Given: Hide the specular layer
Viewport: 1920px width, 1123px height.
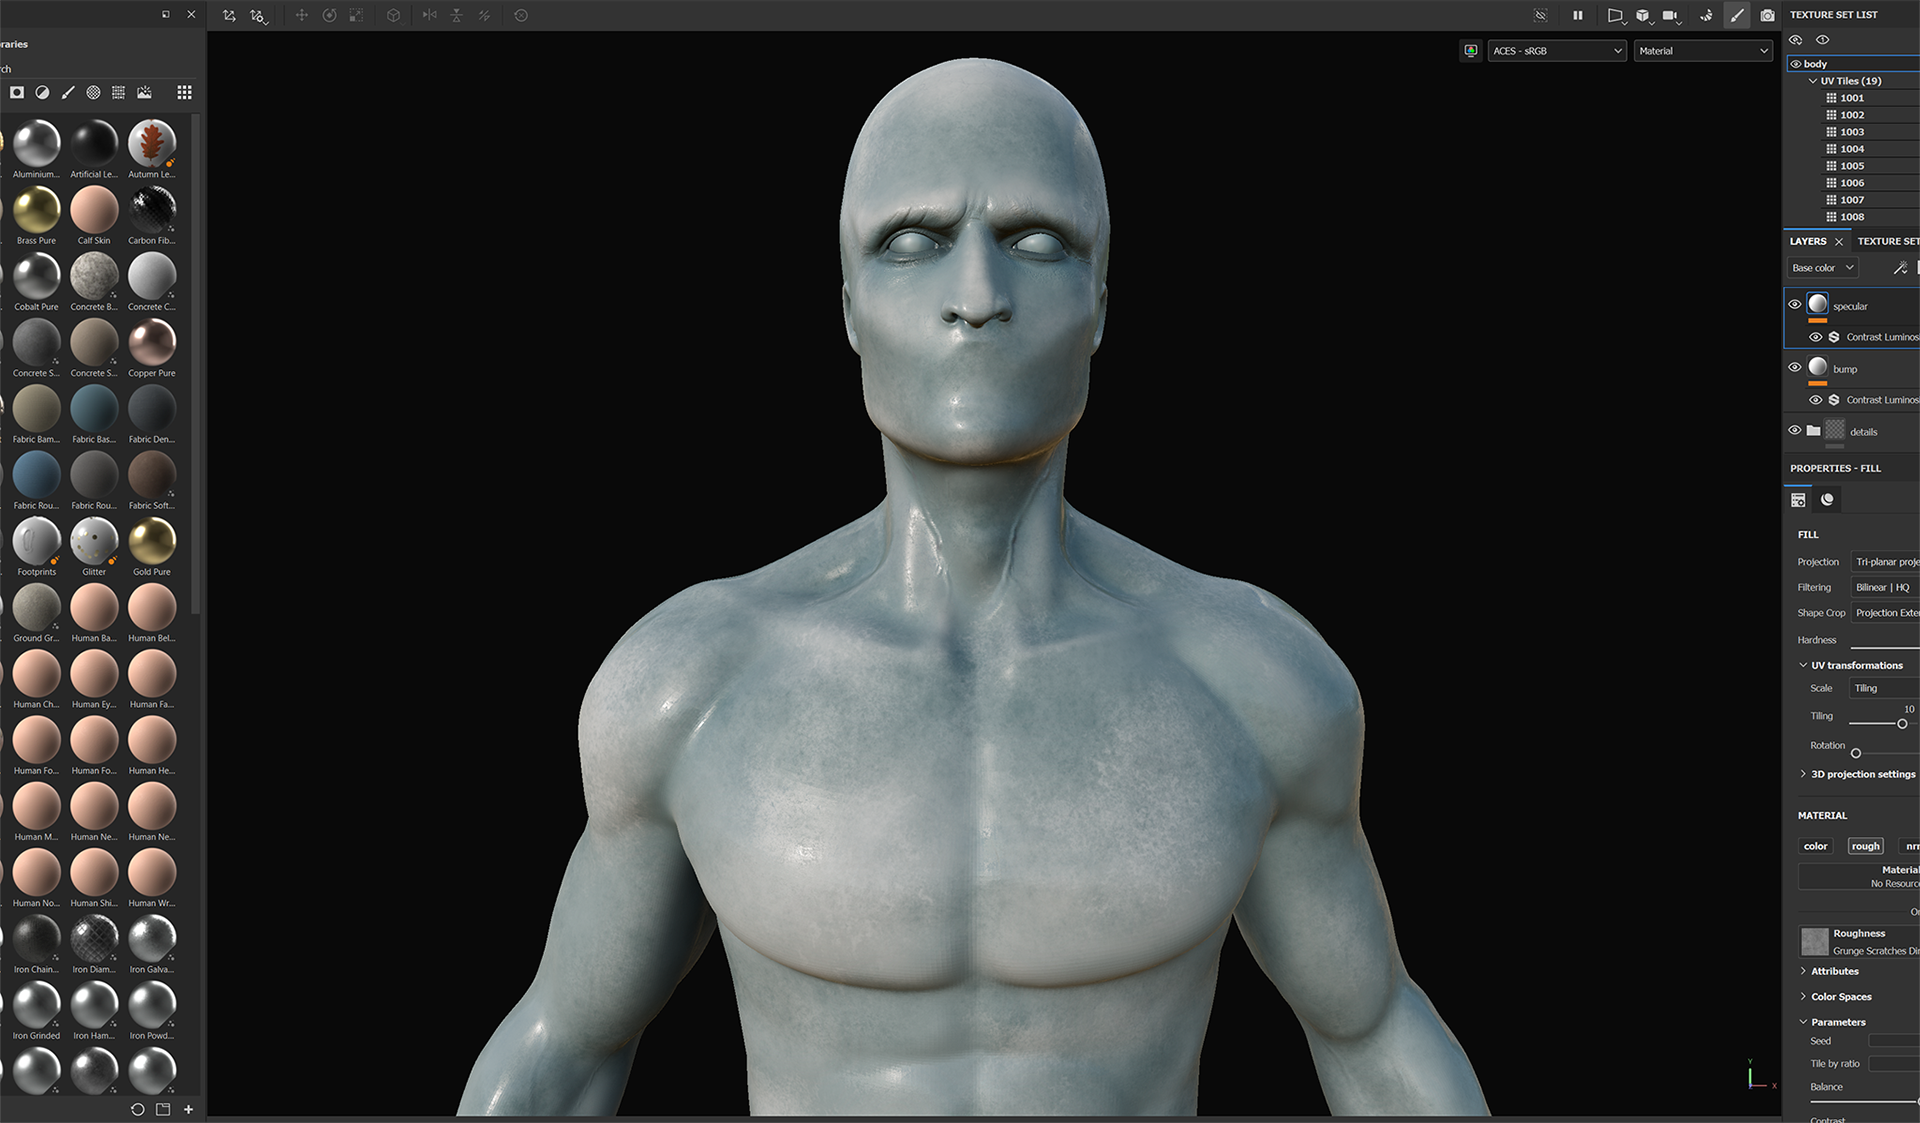Looking at the screenshot, I should (x=1795, y=305).
